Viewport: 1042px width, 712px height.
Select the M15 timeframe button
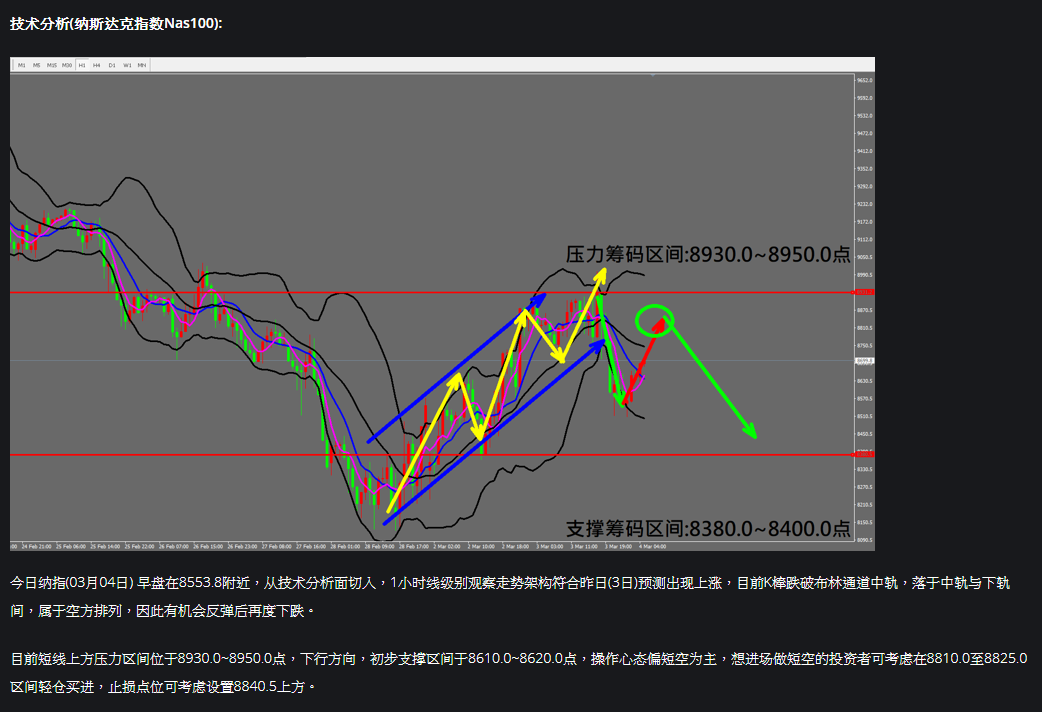[x=52, y=65]
